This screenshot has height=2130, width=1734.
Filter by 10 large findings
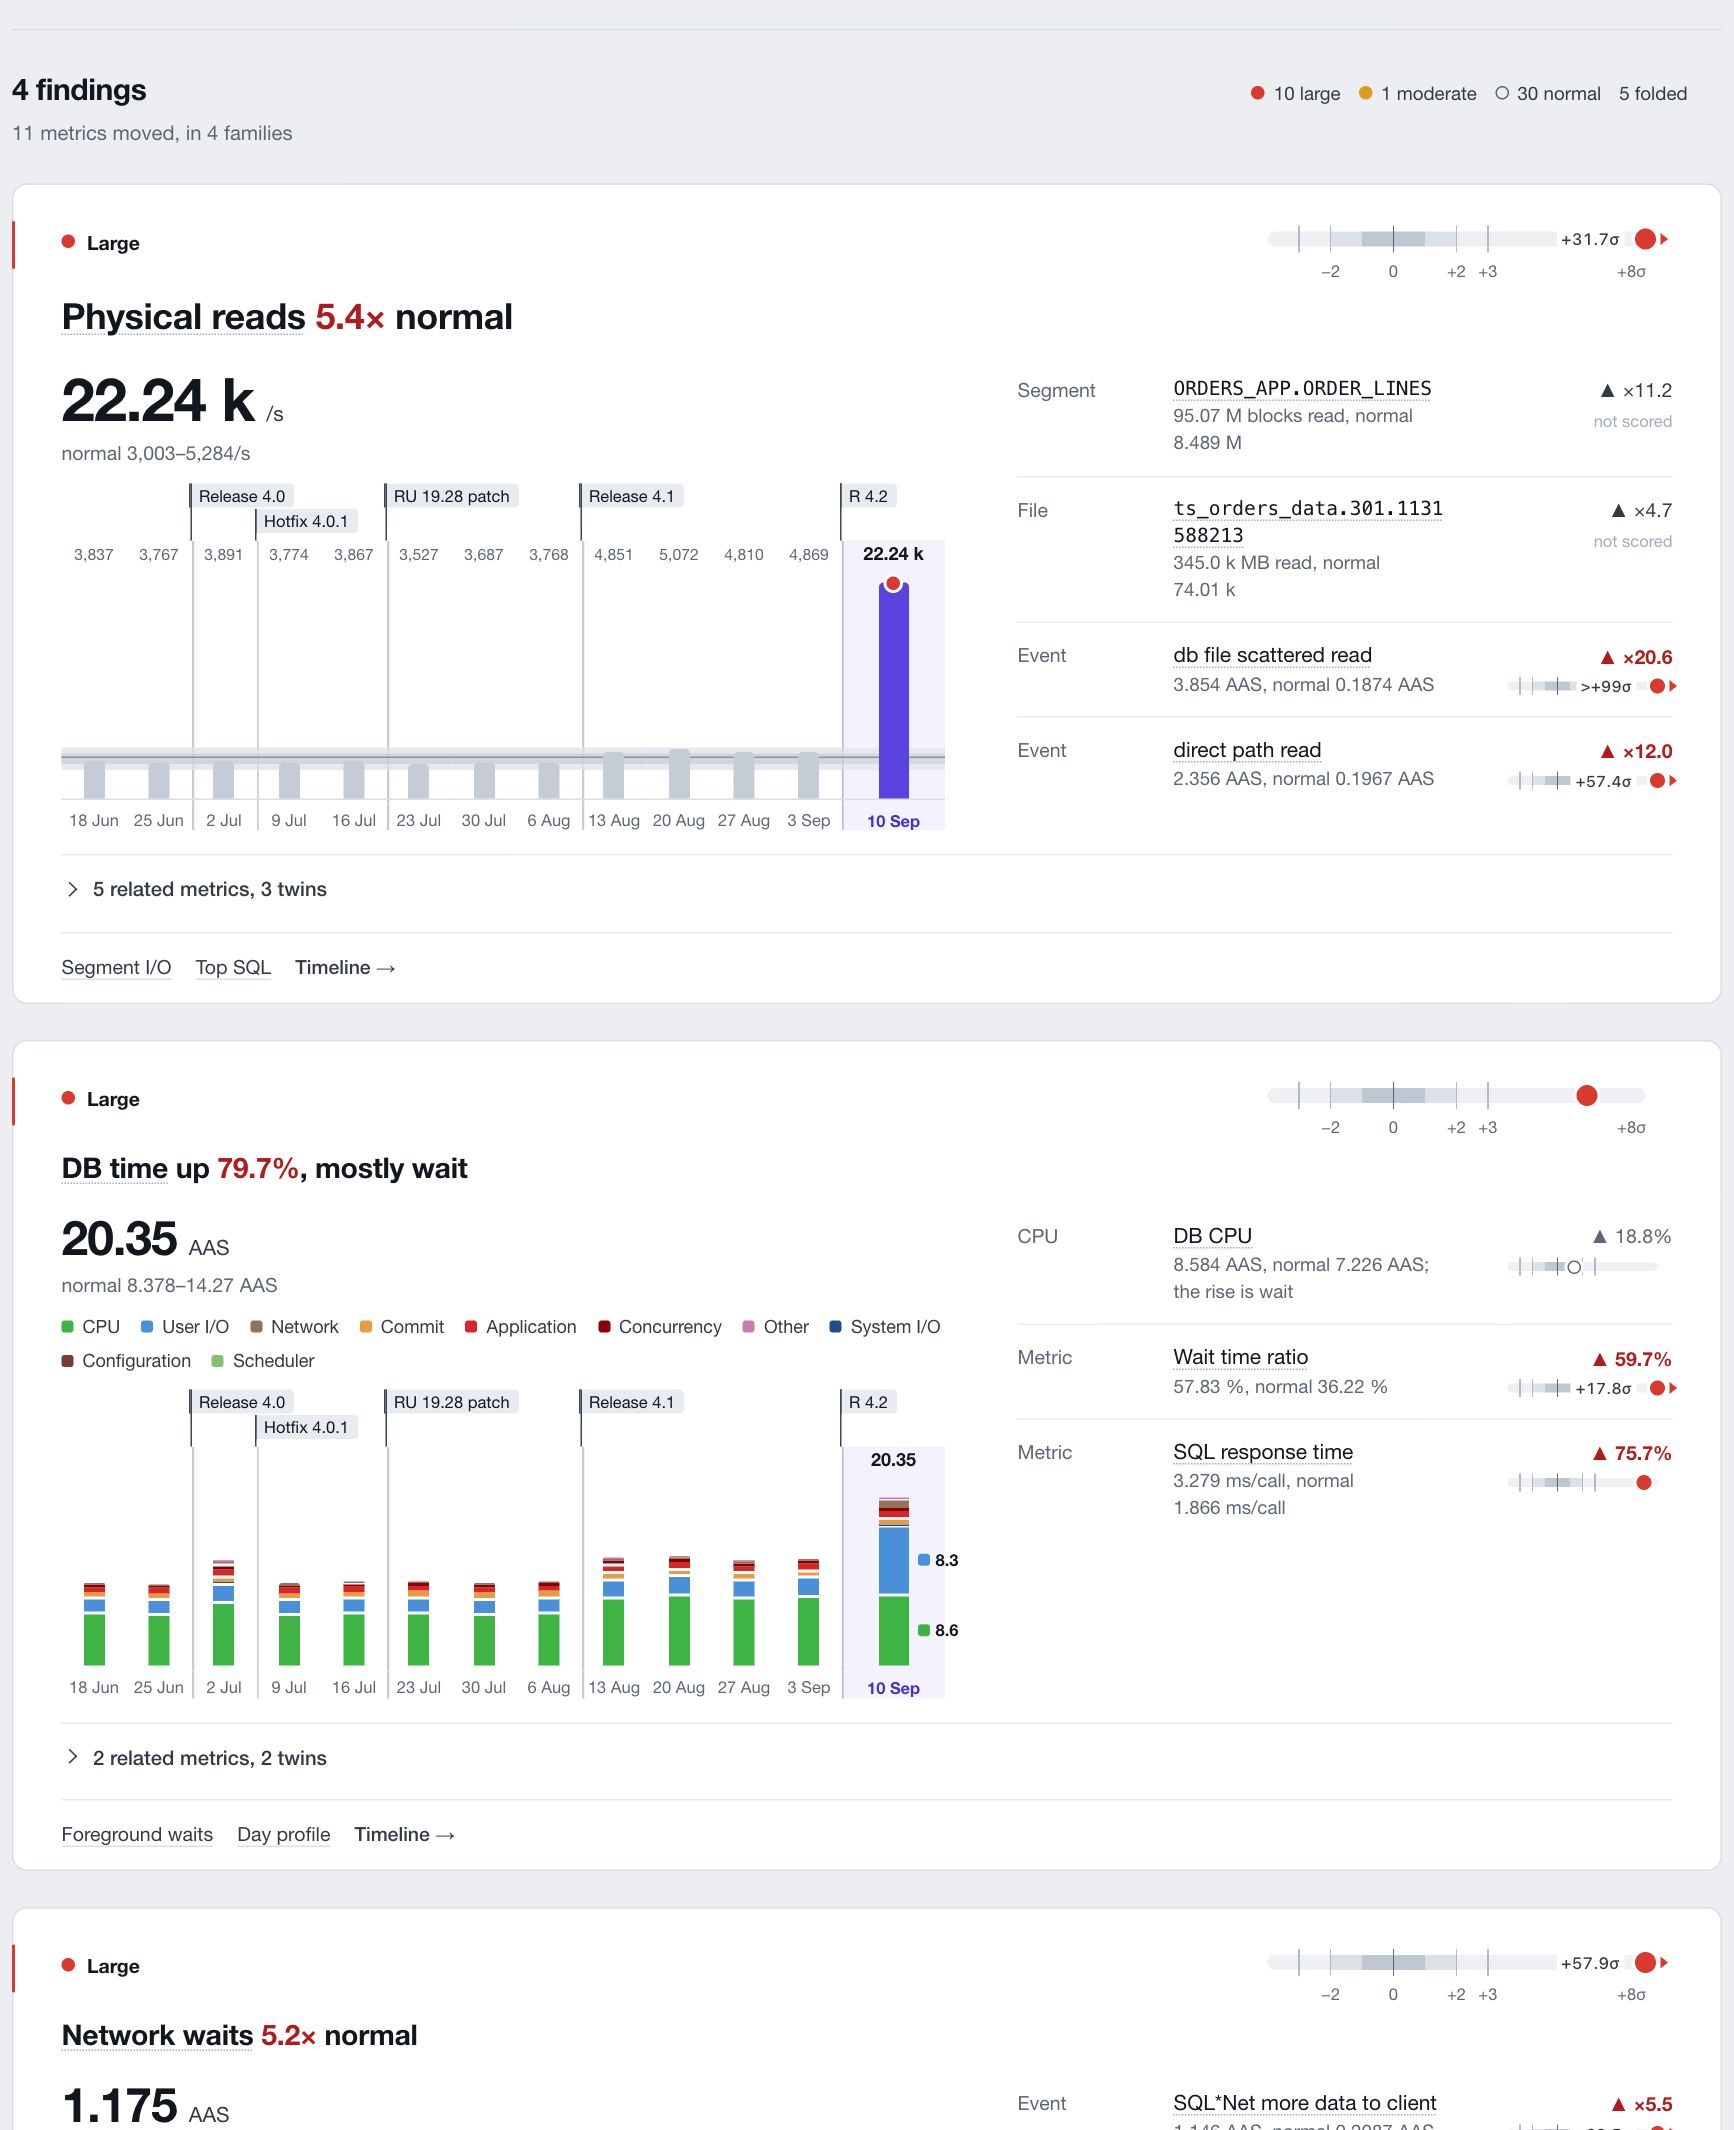pos(1295,93)
